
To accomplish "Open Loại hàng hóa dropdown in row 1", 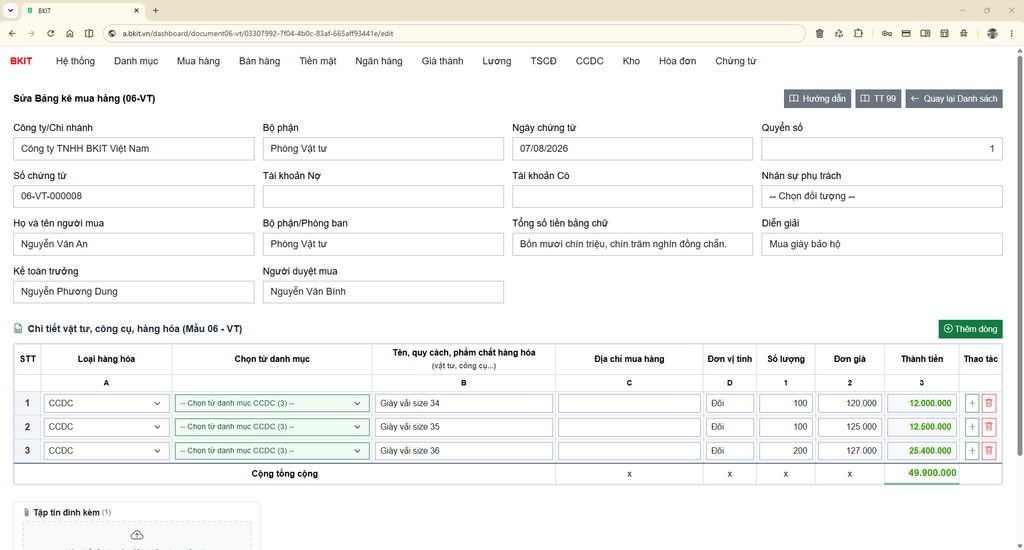I will point(106,403).
